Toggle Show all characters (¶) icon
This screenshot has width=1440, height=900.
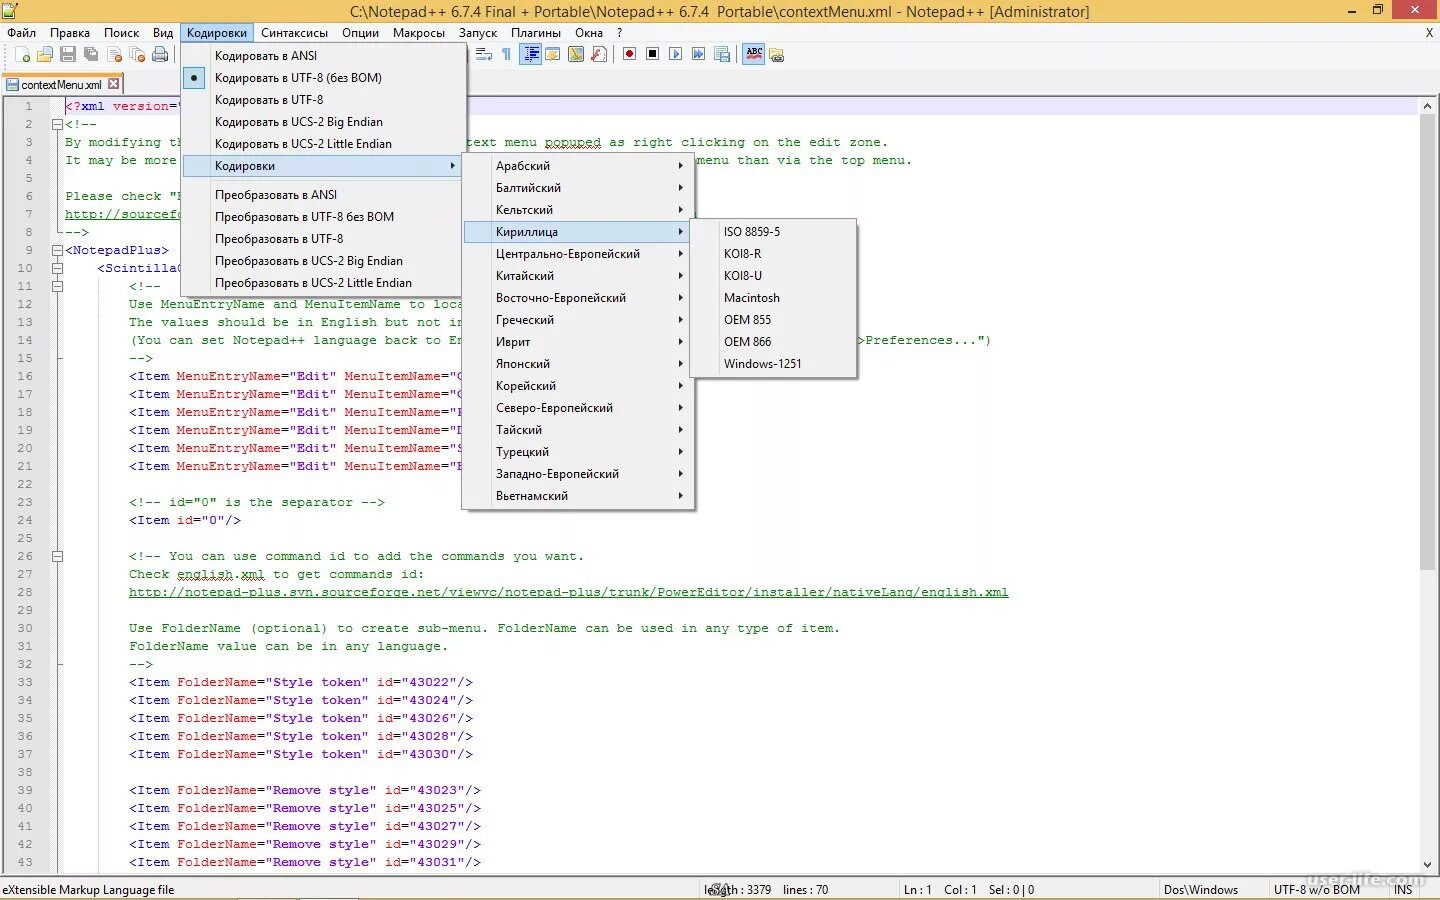pyautogui.click(x=507, y=54)
